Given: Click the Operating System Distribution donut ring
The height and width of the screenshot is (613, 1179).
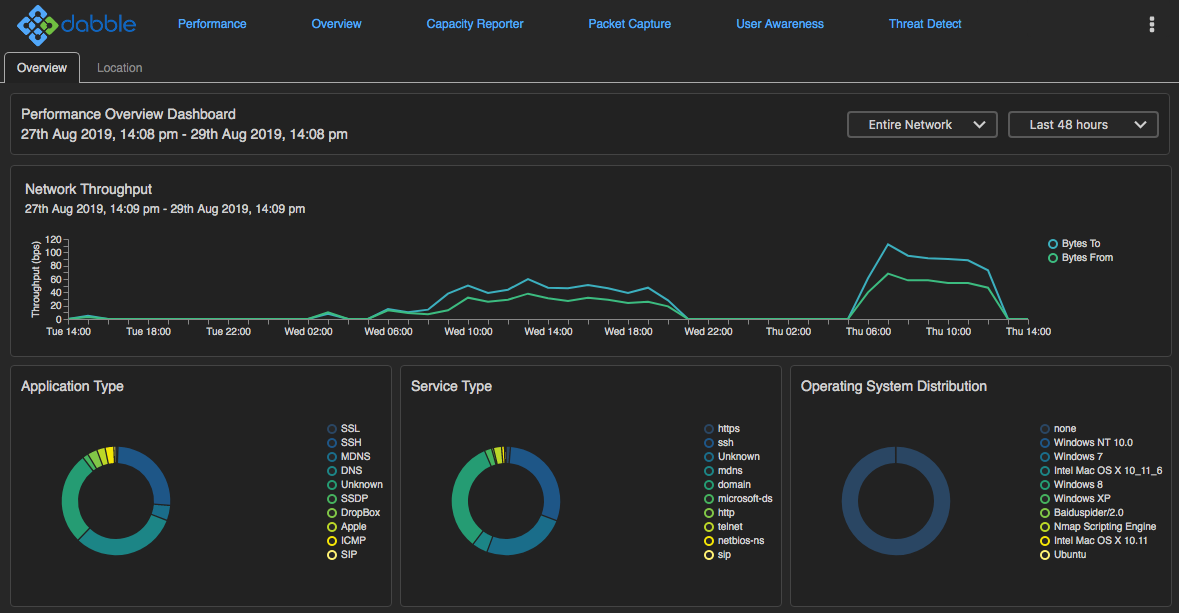Looking at the screenshot, I should 848,500.
